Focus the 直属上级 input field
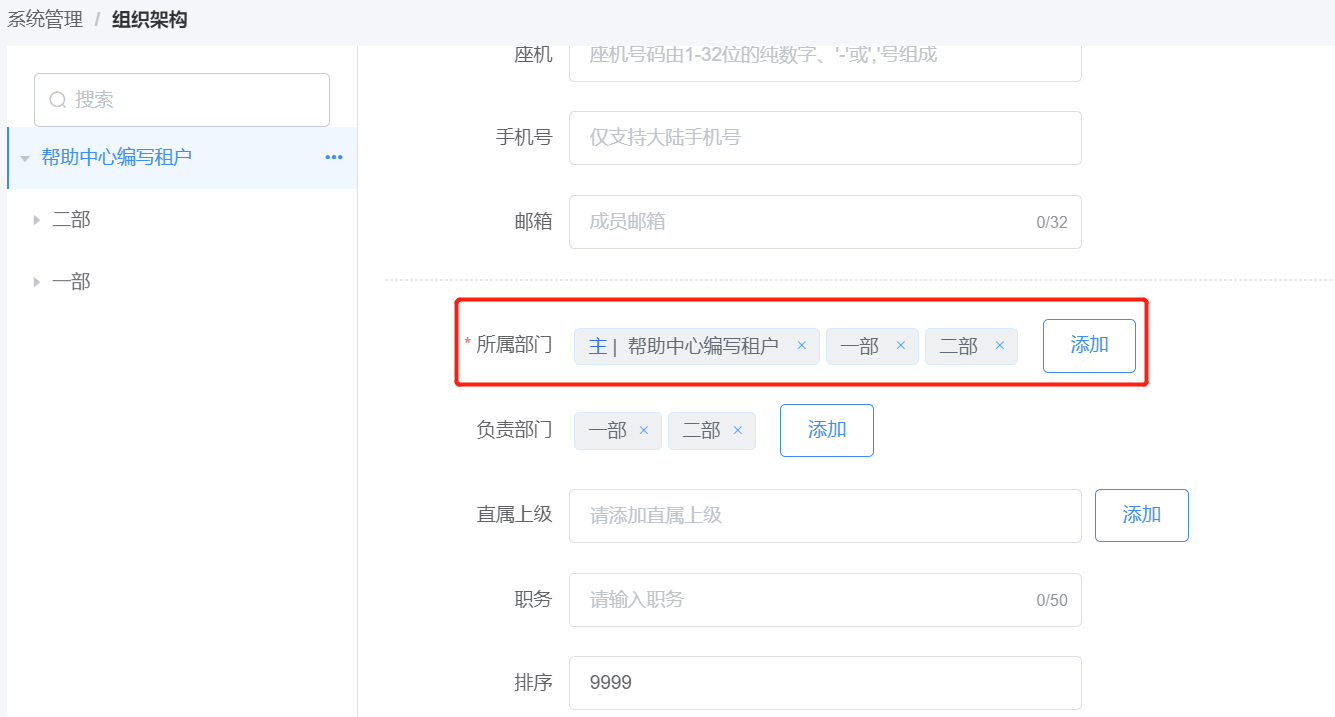The image size is (1335, 717). point(825,516)
